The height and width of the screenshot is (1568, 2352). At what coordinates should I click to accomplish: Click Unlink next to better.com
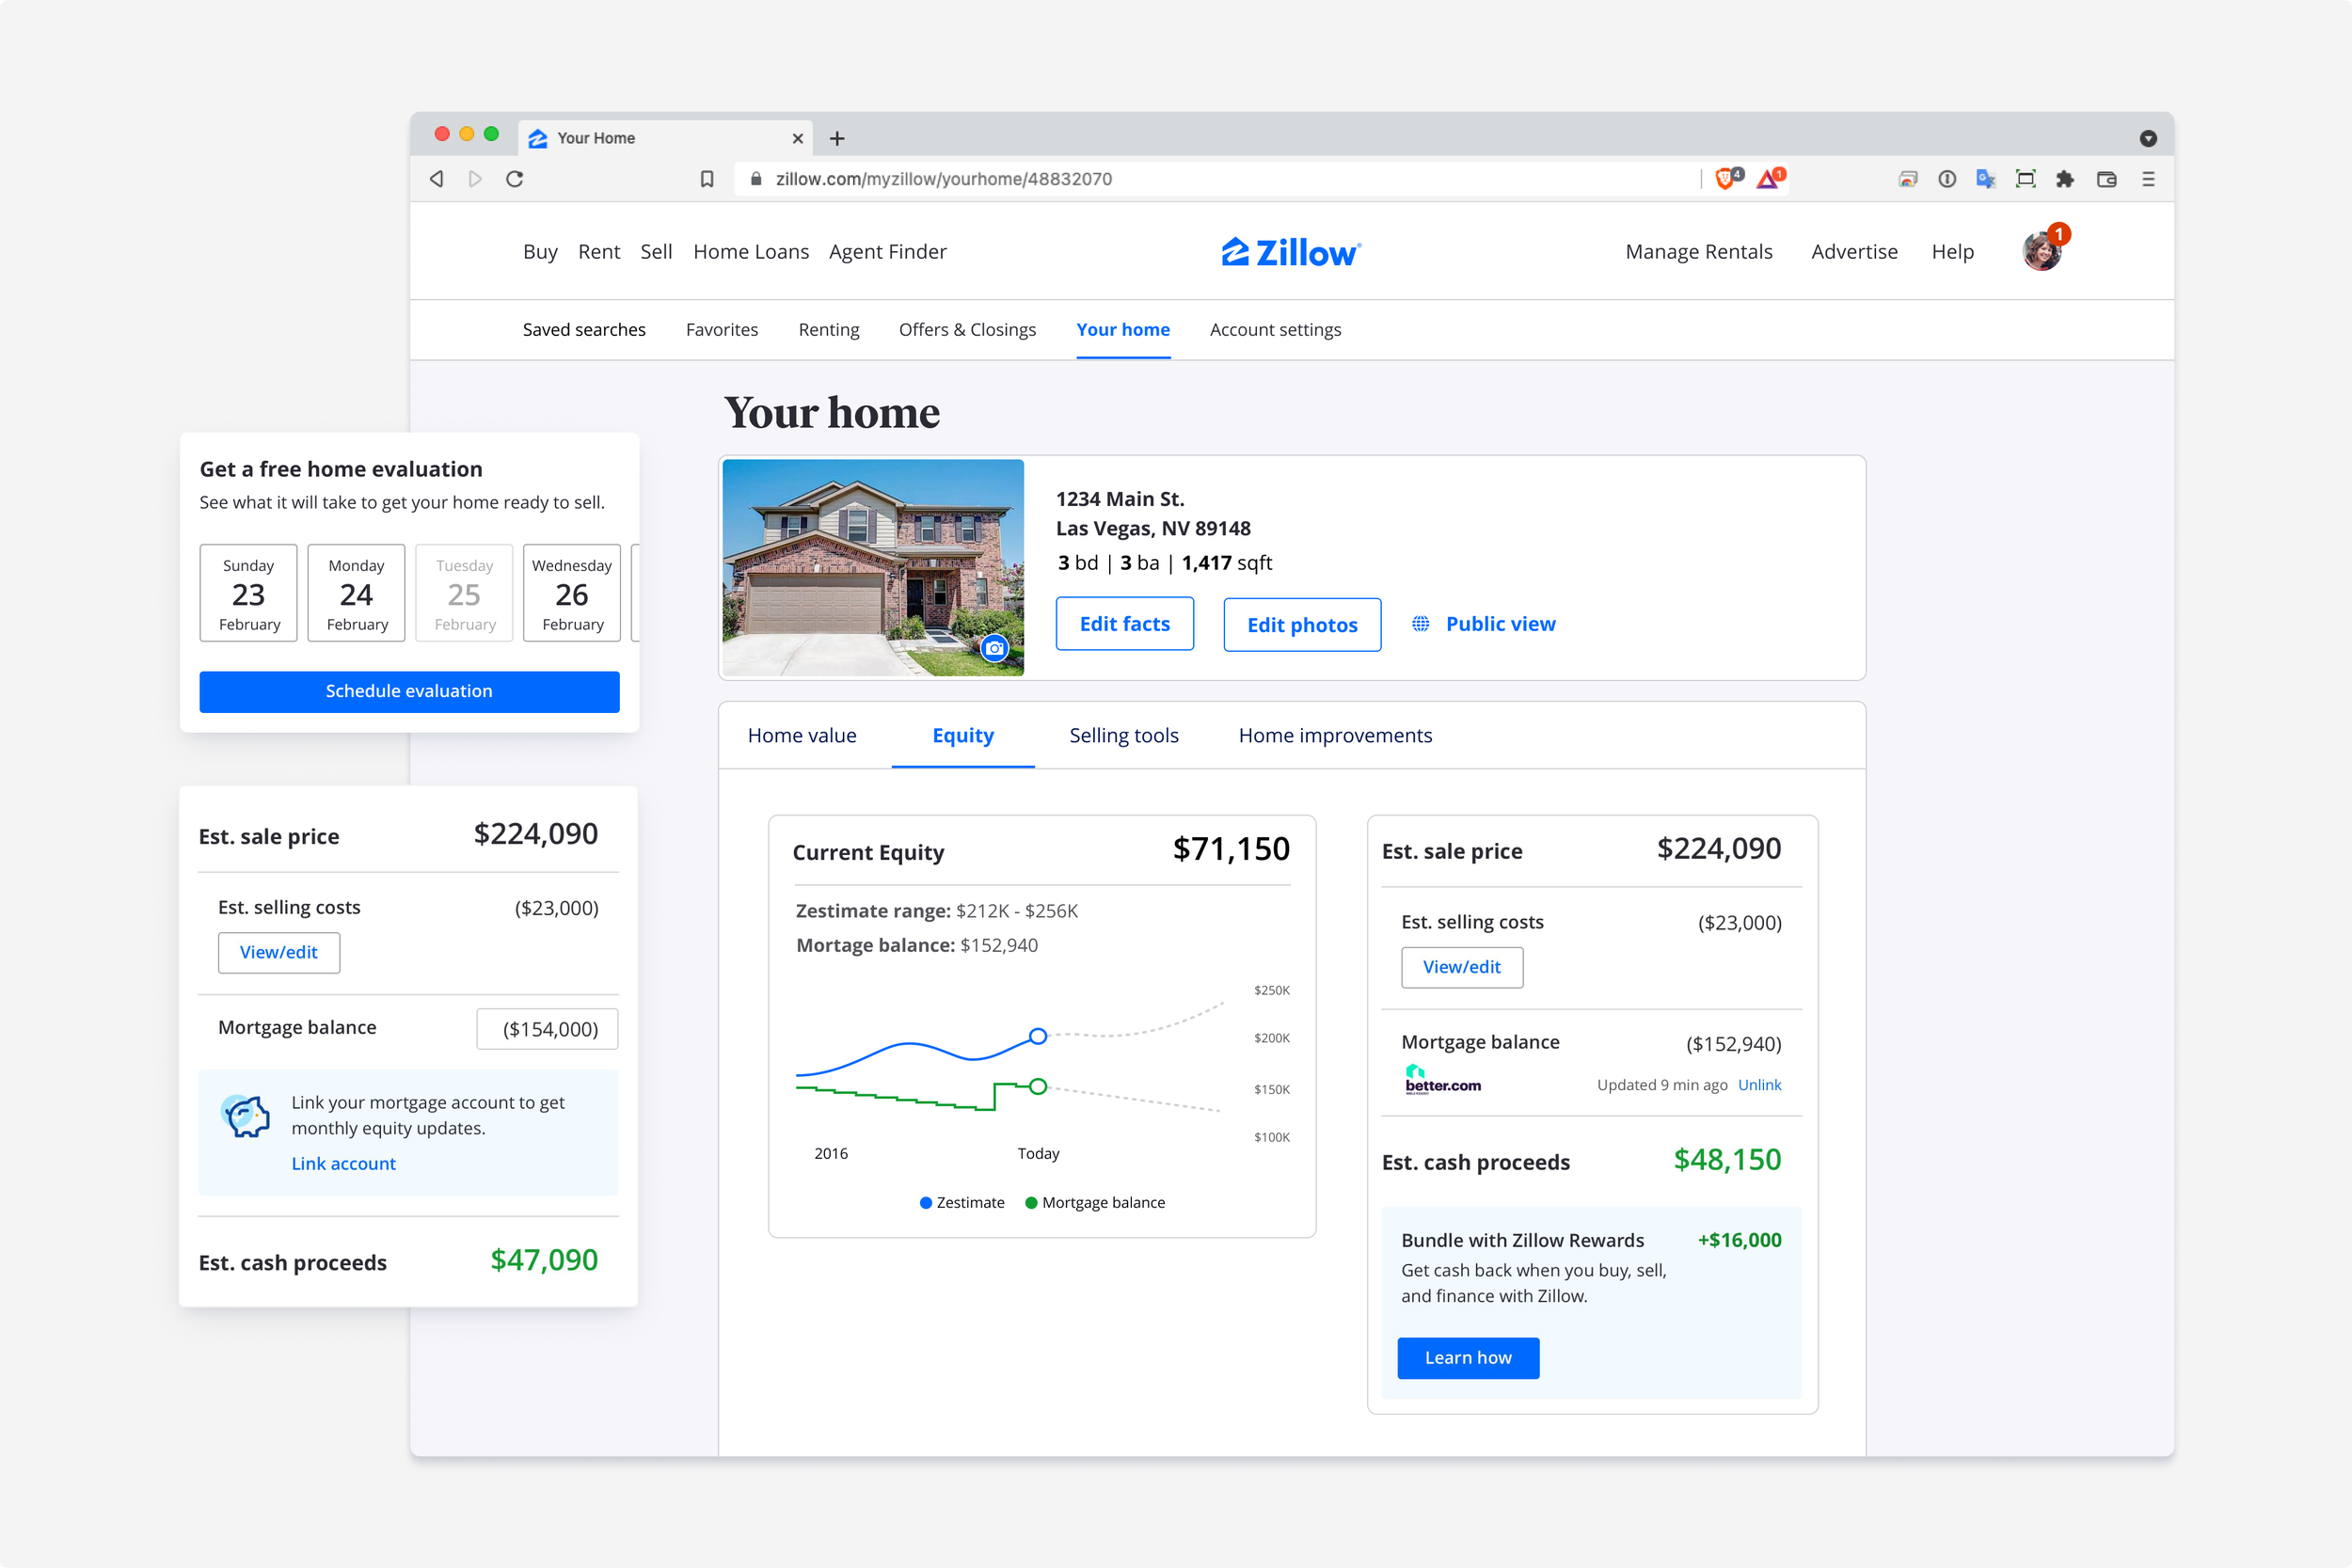click(1759, 1085)
